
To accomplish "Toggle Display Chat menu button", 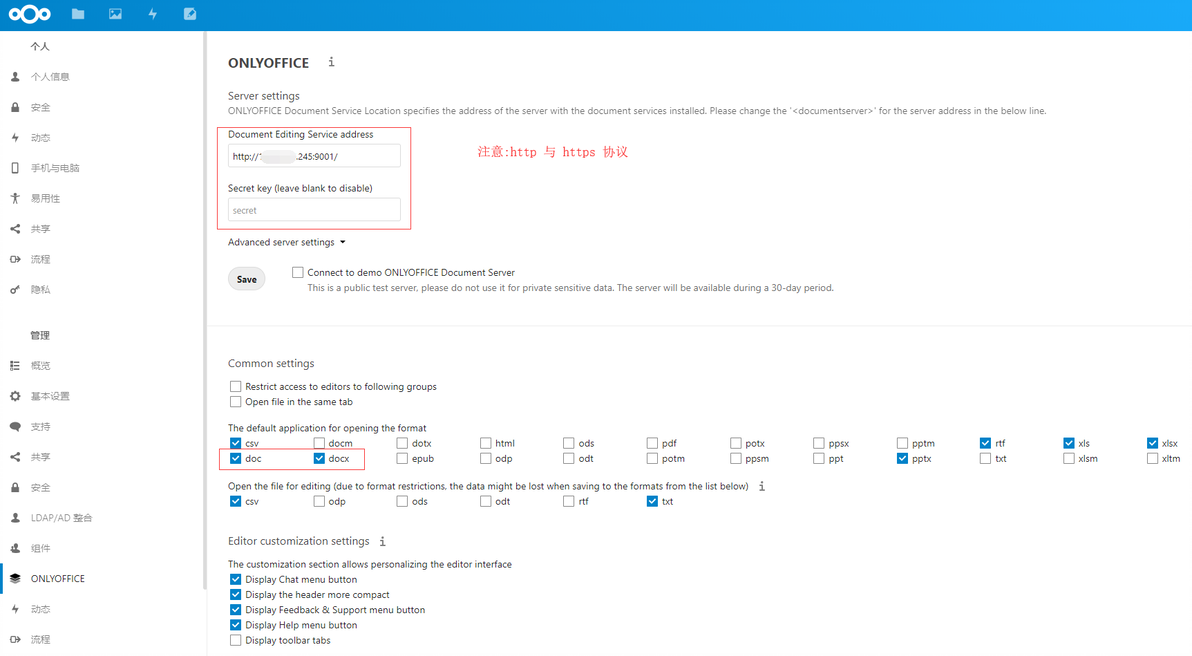I will 236,579.
